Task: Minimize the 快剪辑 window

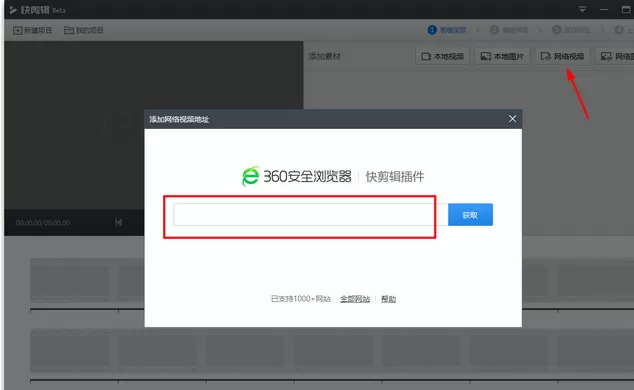Action: click(x=604, y=9)
